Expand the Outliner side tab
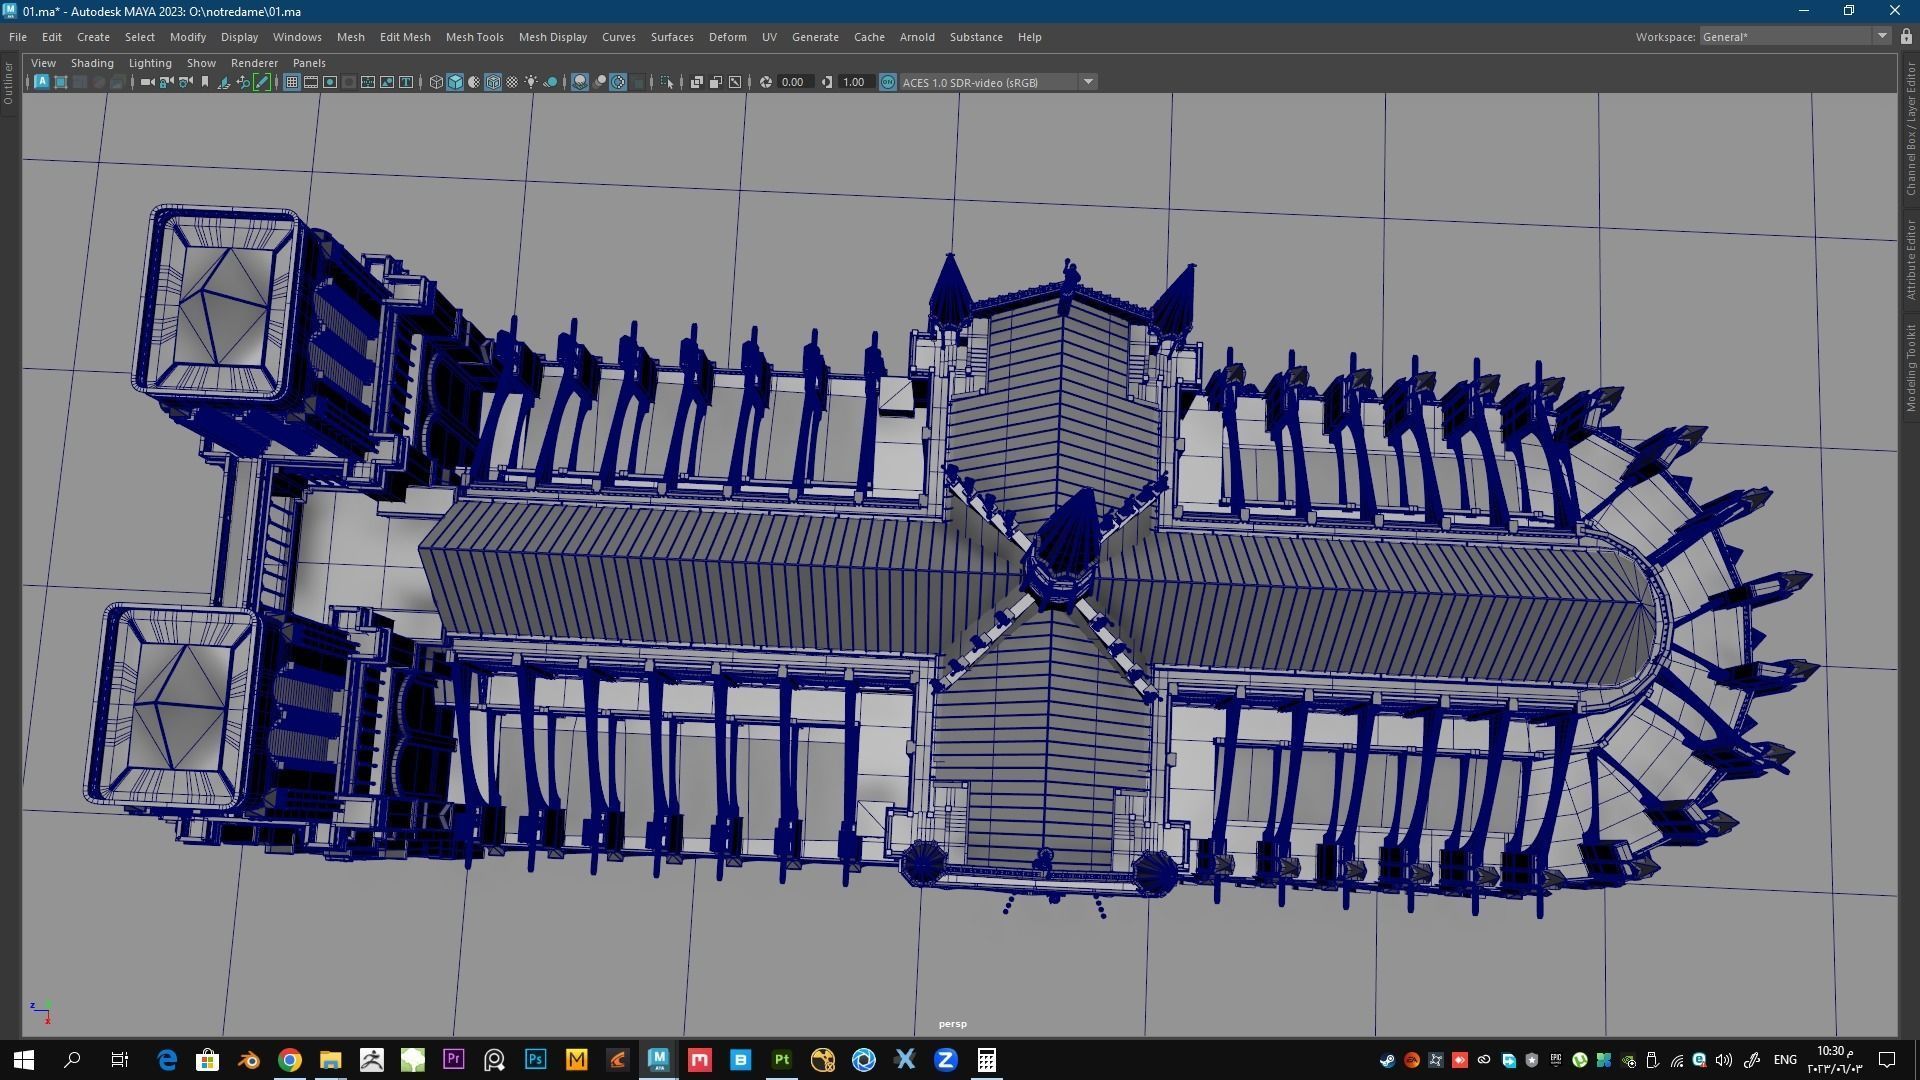Viewport: 1920px width, 1080px height. pyautogui.click(x=8, y=84)
